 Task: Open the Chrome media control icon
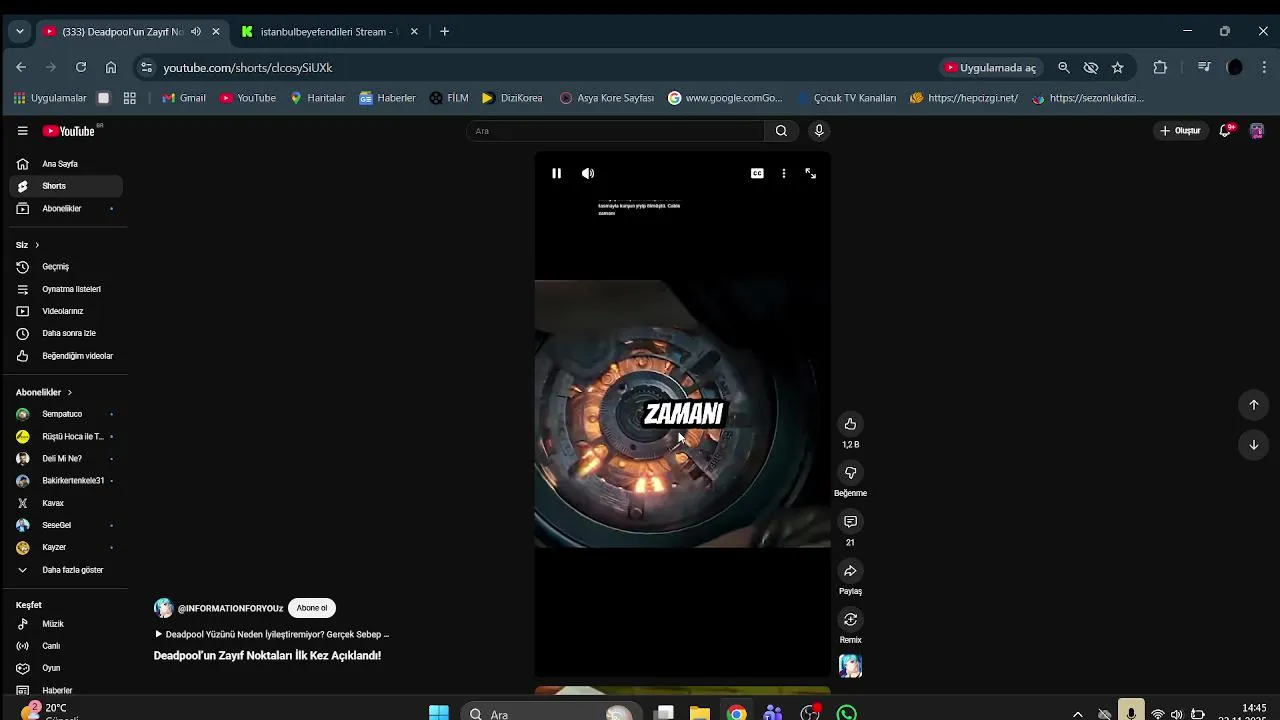pos(1204,68)
